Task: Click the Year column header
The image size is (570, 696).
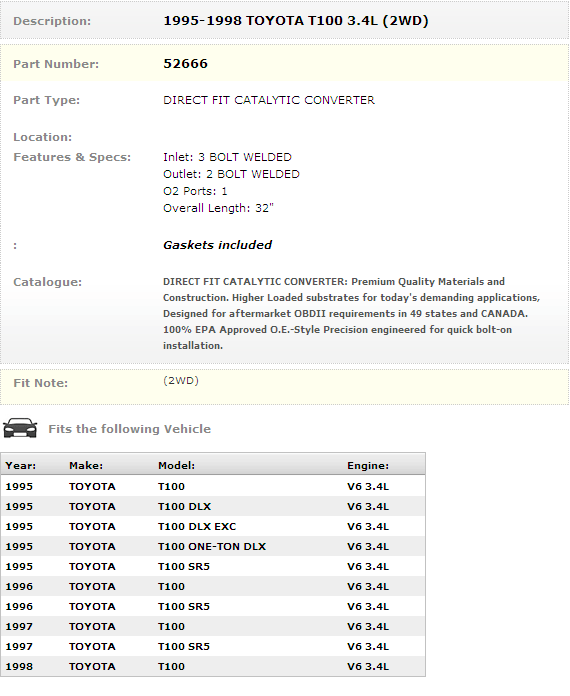Action: click(20, 465)
